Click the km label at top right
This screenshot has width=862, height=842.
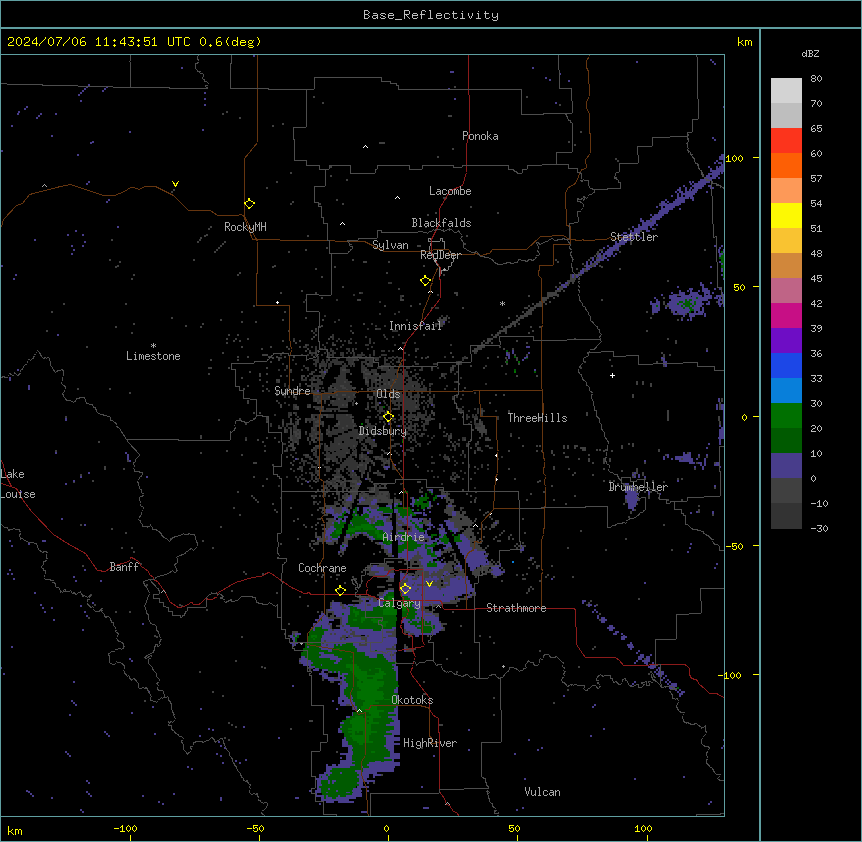(744, 42)
